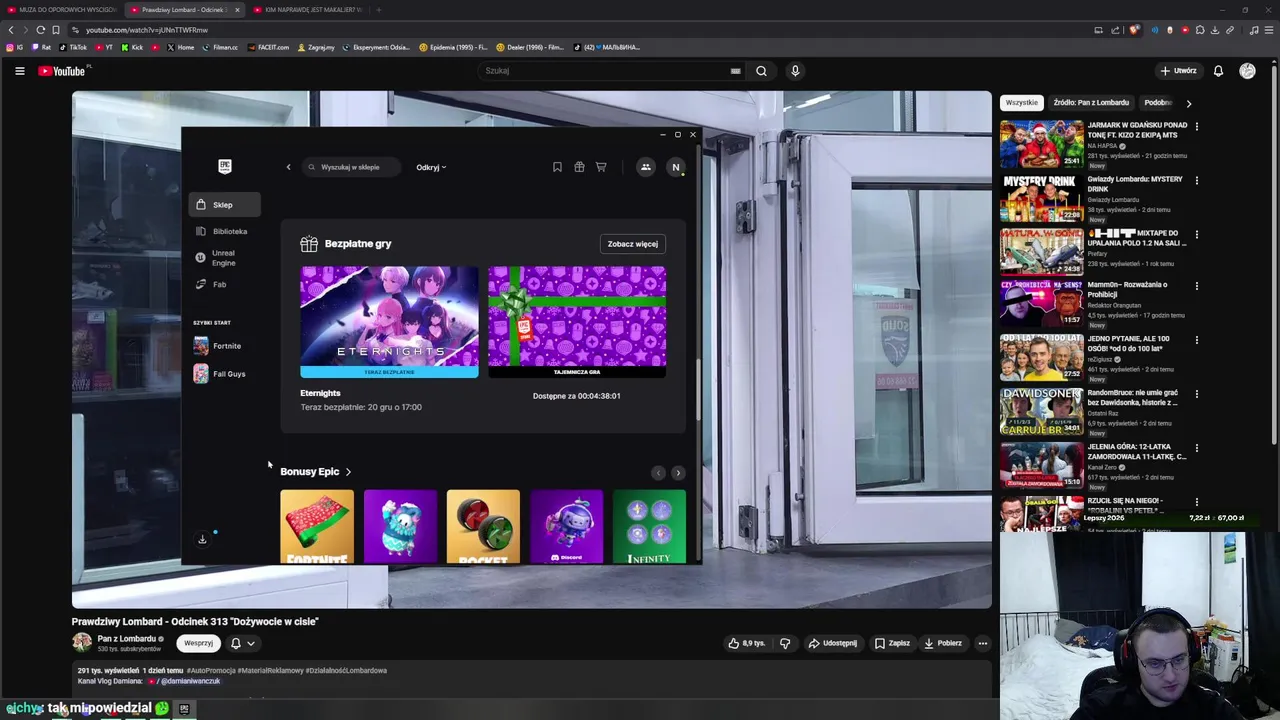Launch Fall Guys from quick start list
The width and height of the screenshot is (1280, 720).
(x=220, y=374)
